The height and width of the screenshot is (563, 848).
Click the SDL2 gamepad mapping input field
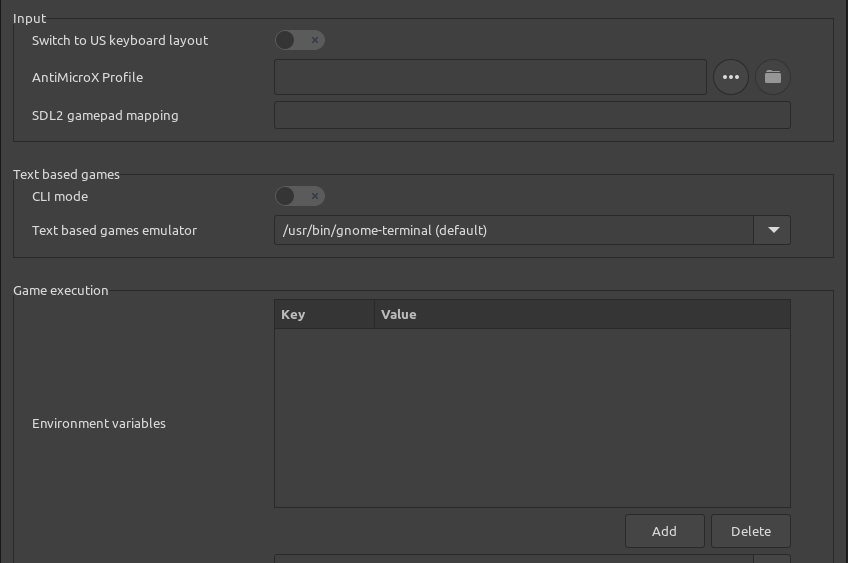[x=532, y=115]
